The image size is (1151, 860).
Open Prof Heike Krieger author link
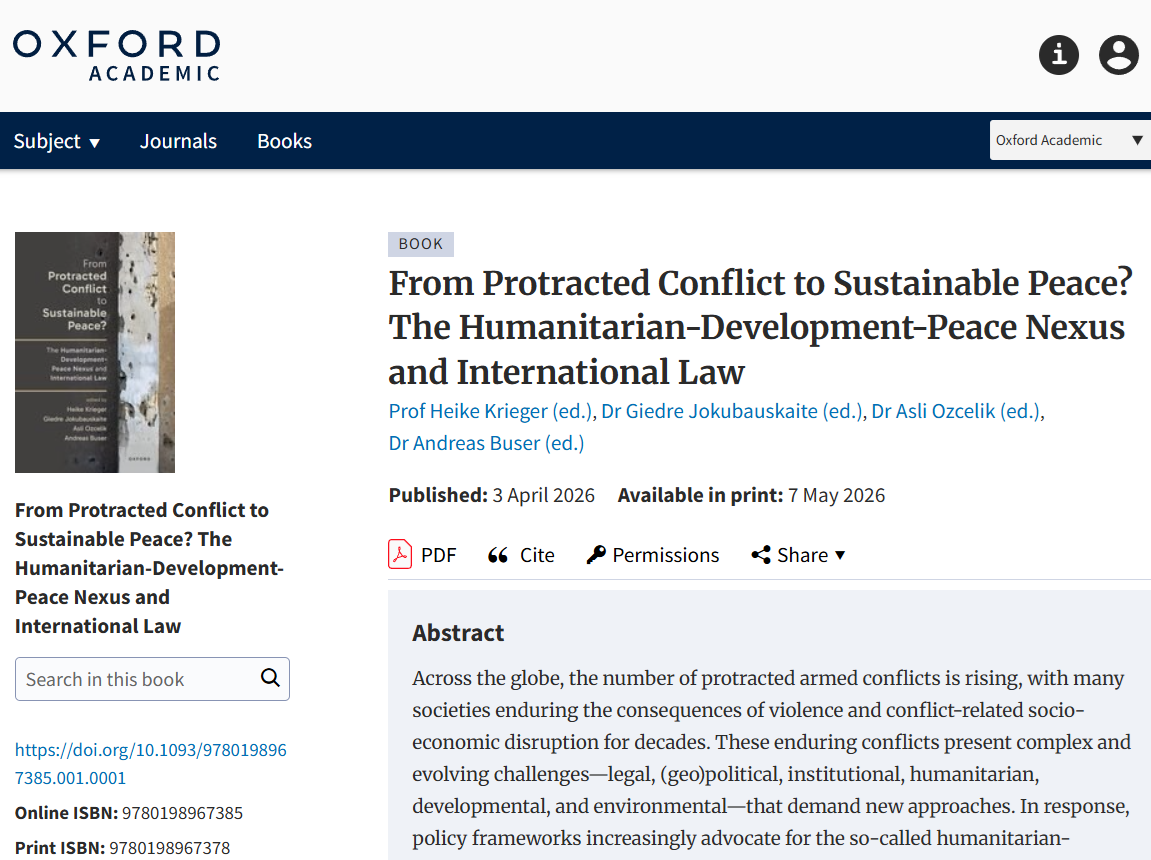pyautogui.click(x=491, y=411)
